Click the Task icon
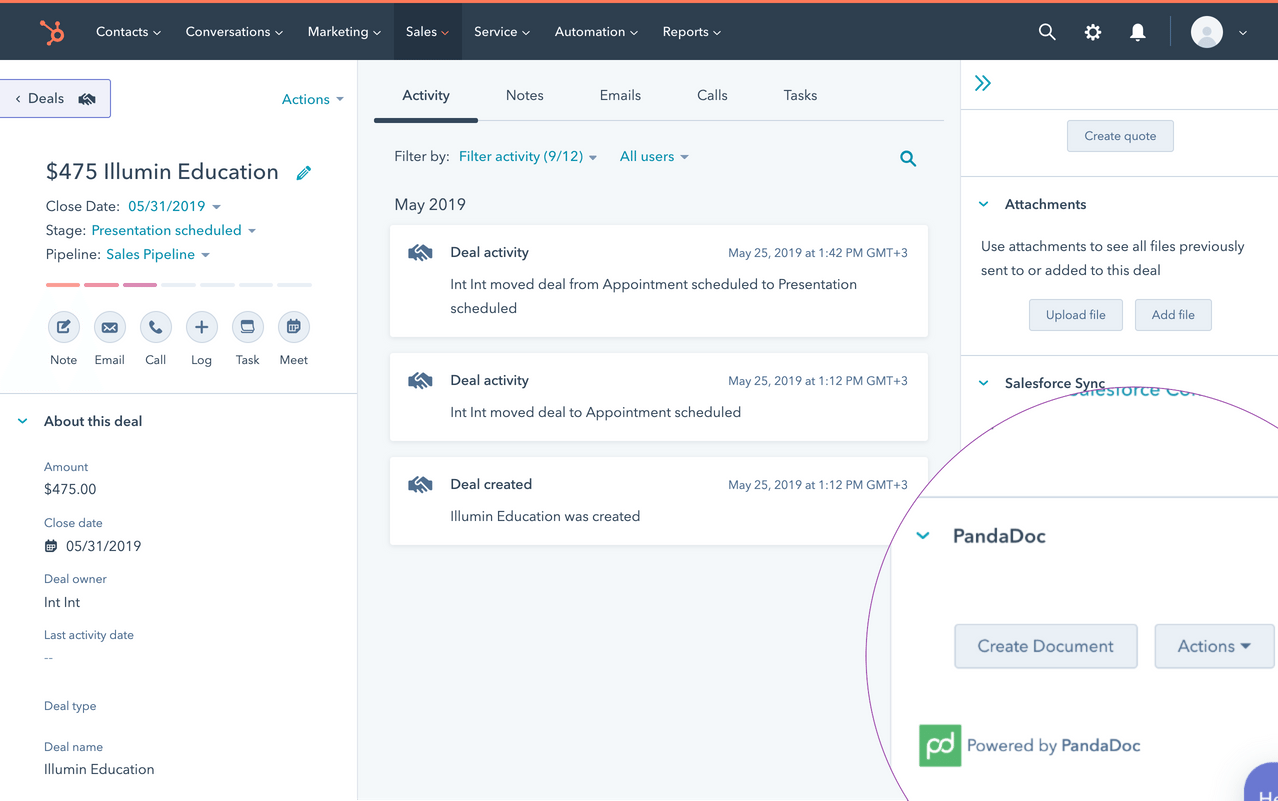Screen dimensions: 1278x801 point(247,327)
